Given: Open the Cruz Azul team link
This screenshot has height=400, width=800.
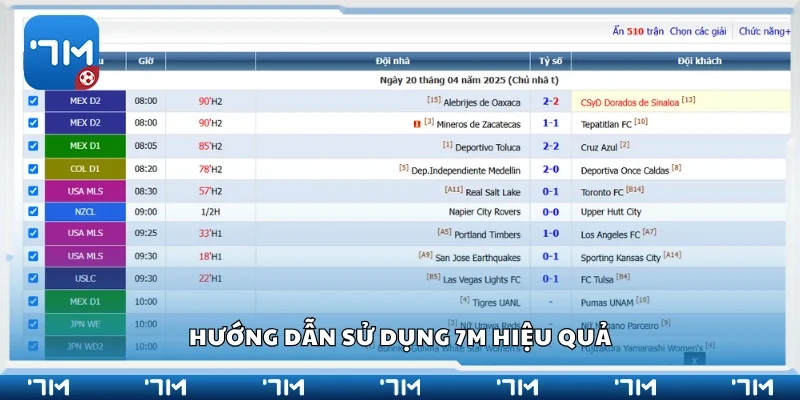Looking at the screenshot, I should [x=599, y=147].
